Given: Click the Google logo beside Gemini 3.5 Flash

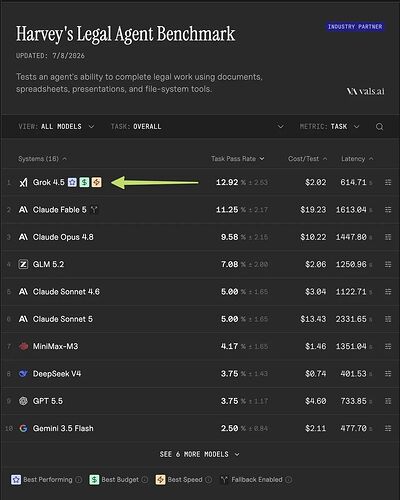Looking at the screenshot, I should click(23, 428).
